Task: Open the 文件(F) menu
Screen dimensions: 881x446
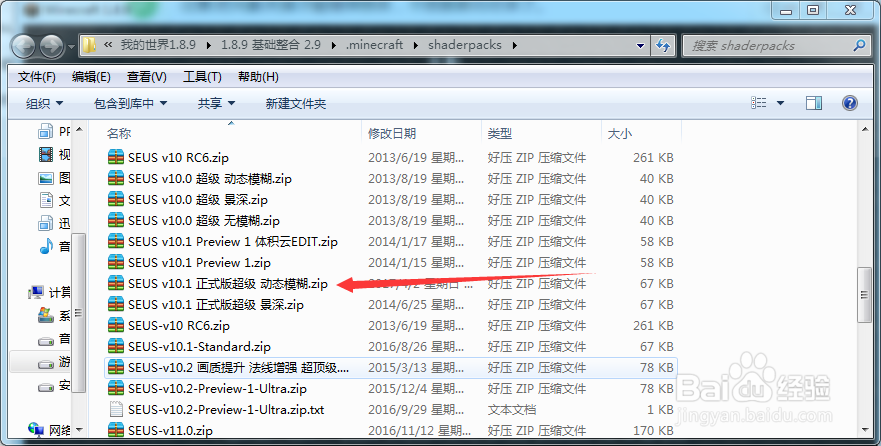Action: 37,77
